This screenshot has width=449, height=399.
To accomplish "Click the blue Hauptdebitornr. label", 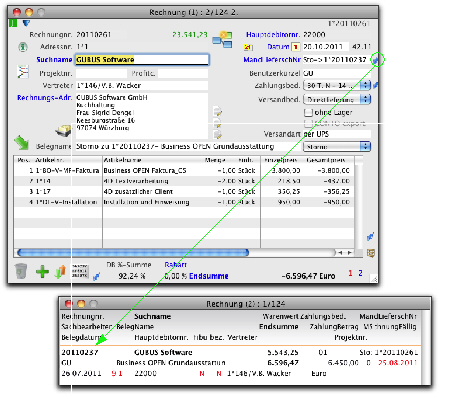I will (x=273, y=35).
